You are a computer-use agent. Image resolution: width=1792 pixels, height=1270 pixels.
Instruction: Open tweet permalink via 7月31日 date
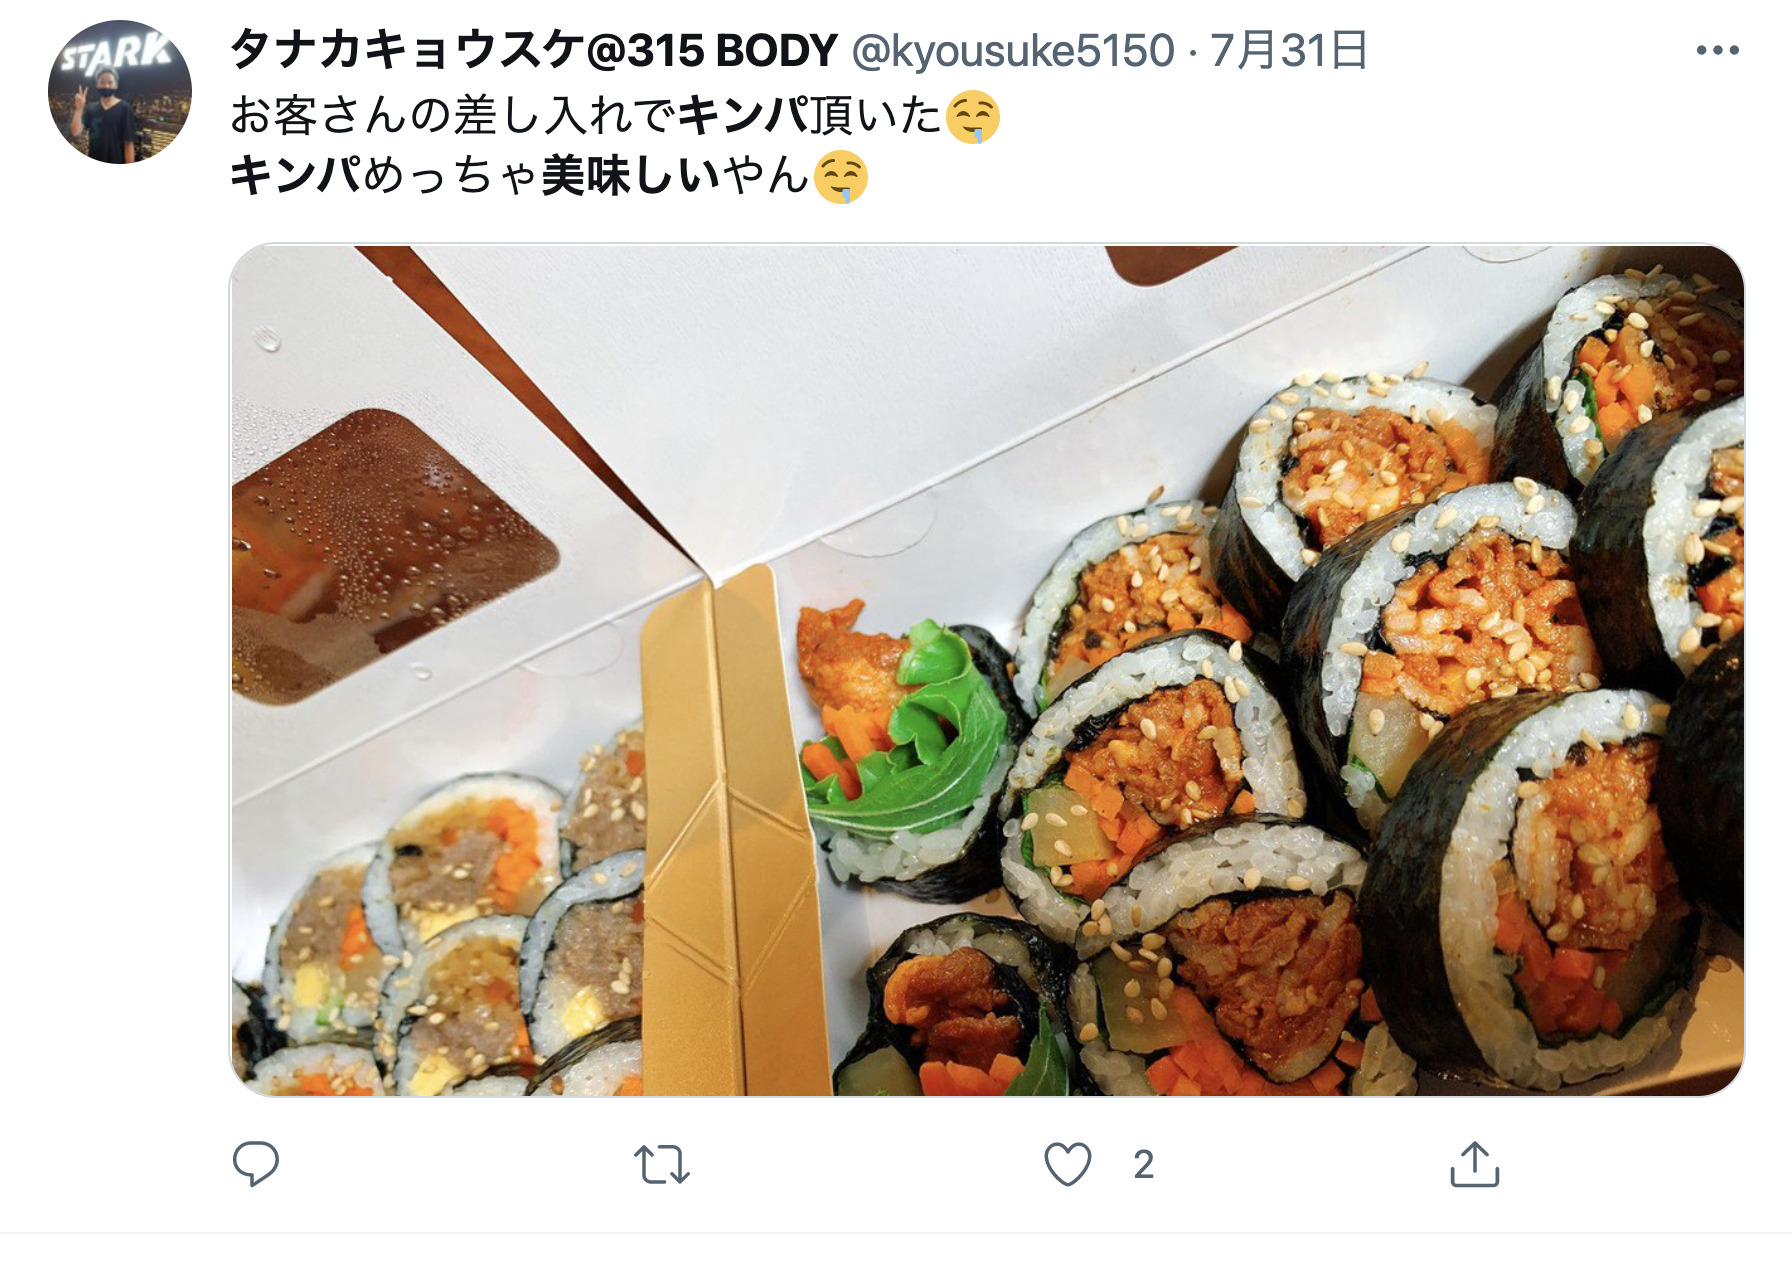pyautogui.click(x=1289, y=50)
